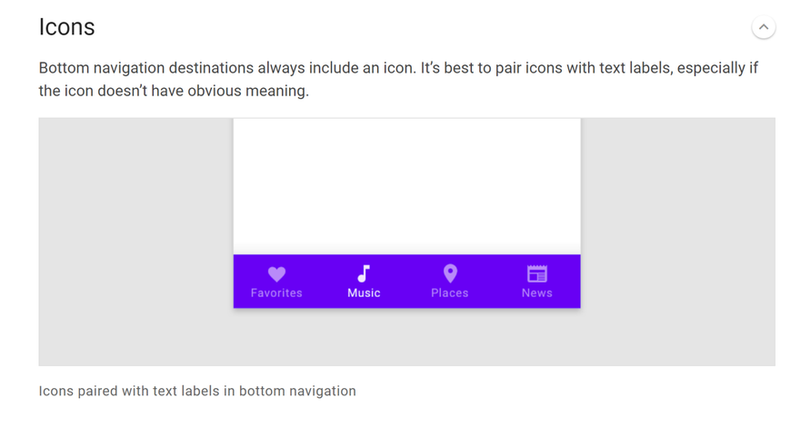The height and width of the screenshot is (426, 800).
Task: Click purple bar between Places and News
Action: (x=495, y=281)
